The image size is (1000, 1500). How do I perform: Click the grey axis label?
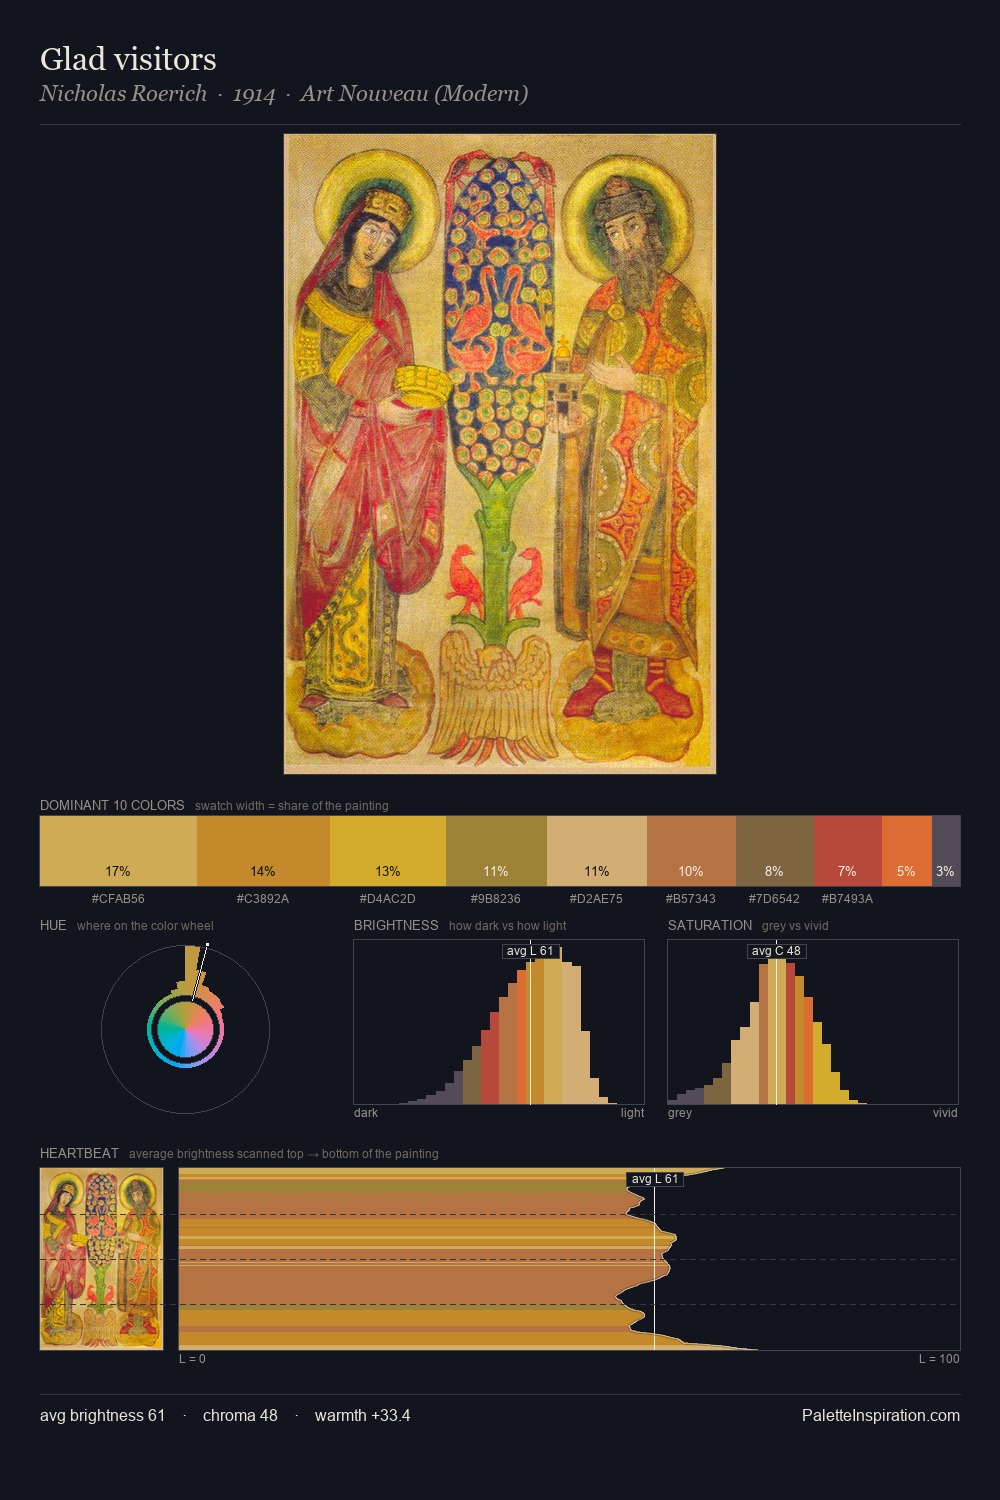[680, 1113]
